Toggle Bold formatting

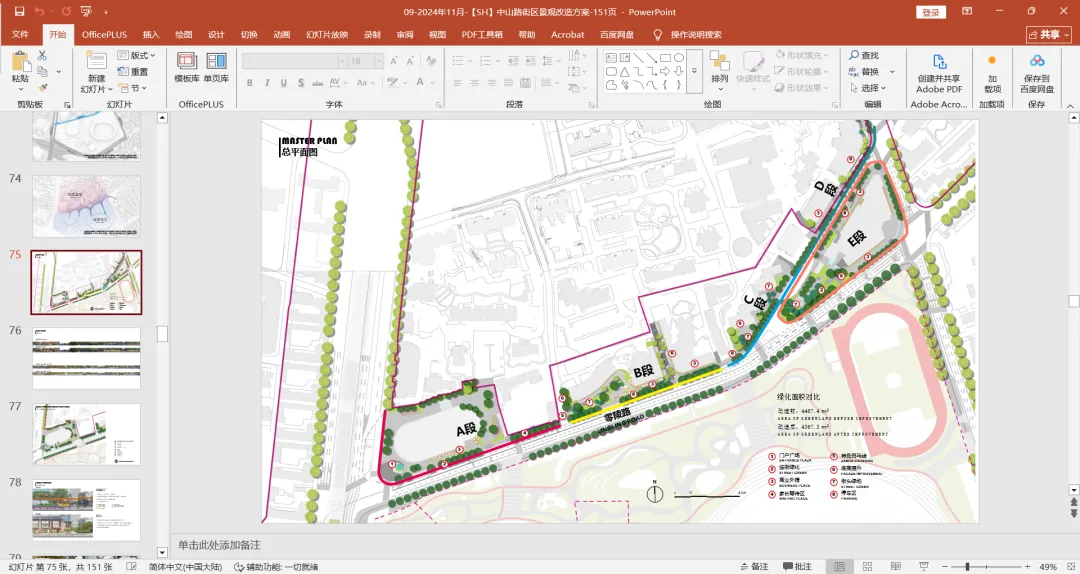249,83
